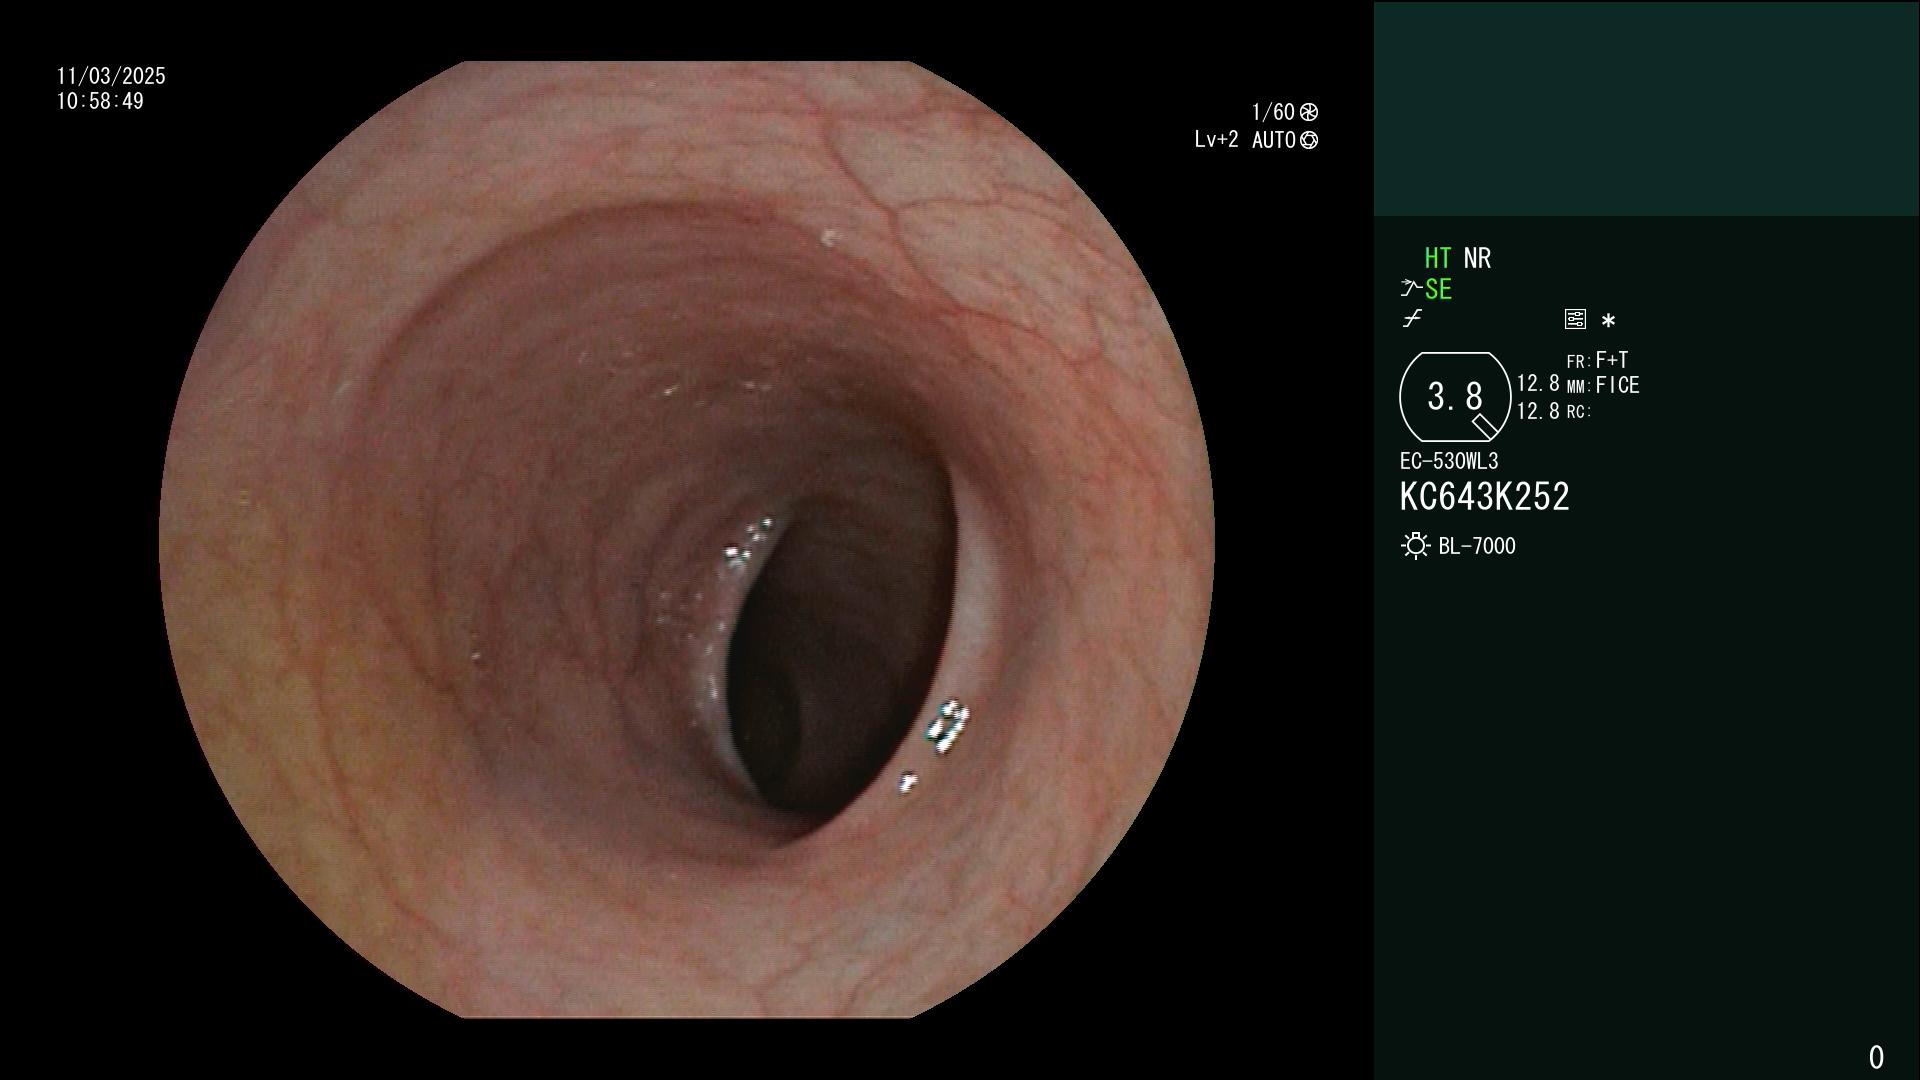Click the scope diameter 3.8 channel diagram

click(1455, 397)
